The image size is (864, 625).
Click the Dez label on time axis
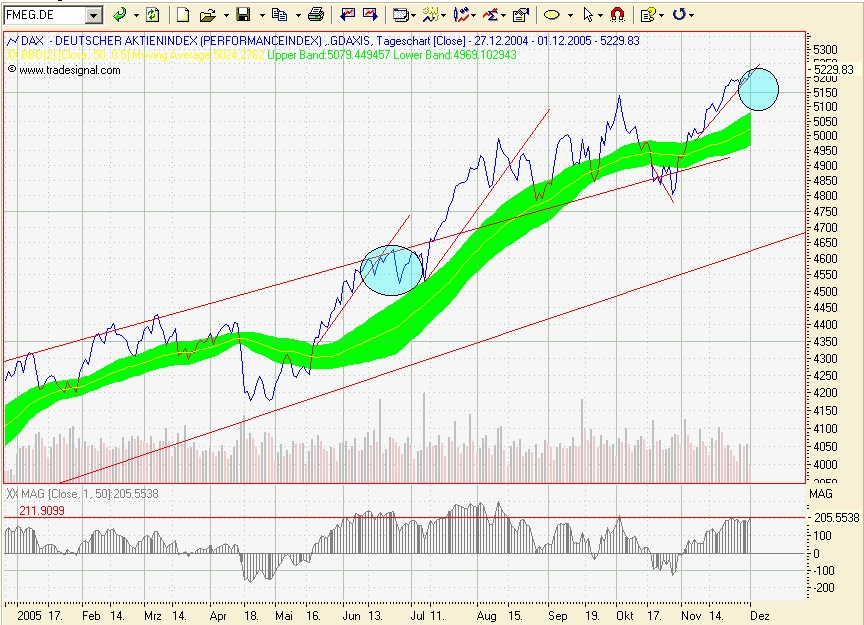(x=759, y=616)
